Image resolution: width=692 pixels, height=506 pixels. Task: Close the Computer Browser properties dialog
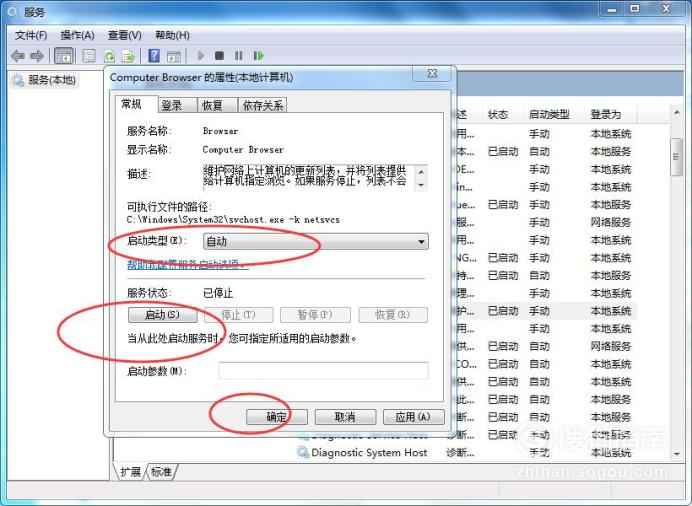[432, 74]
